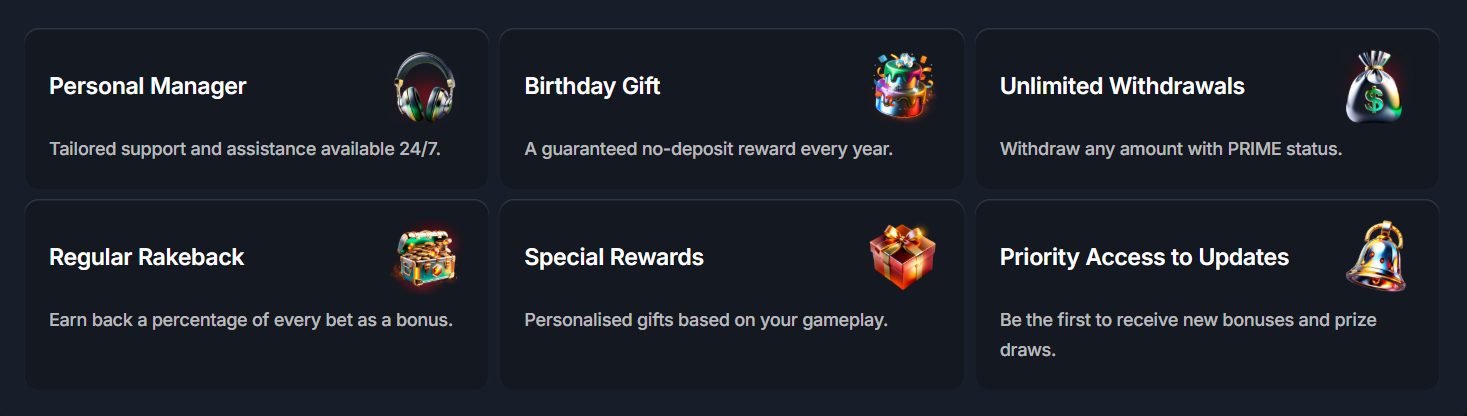Click the 'guaranteed no-deposit reward' text
The width and height of the screenshot is (1467, 416).
coord(708,149)
